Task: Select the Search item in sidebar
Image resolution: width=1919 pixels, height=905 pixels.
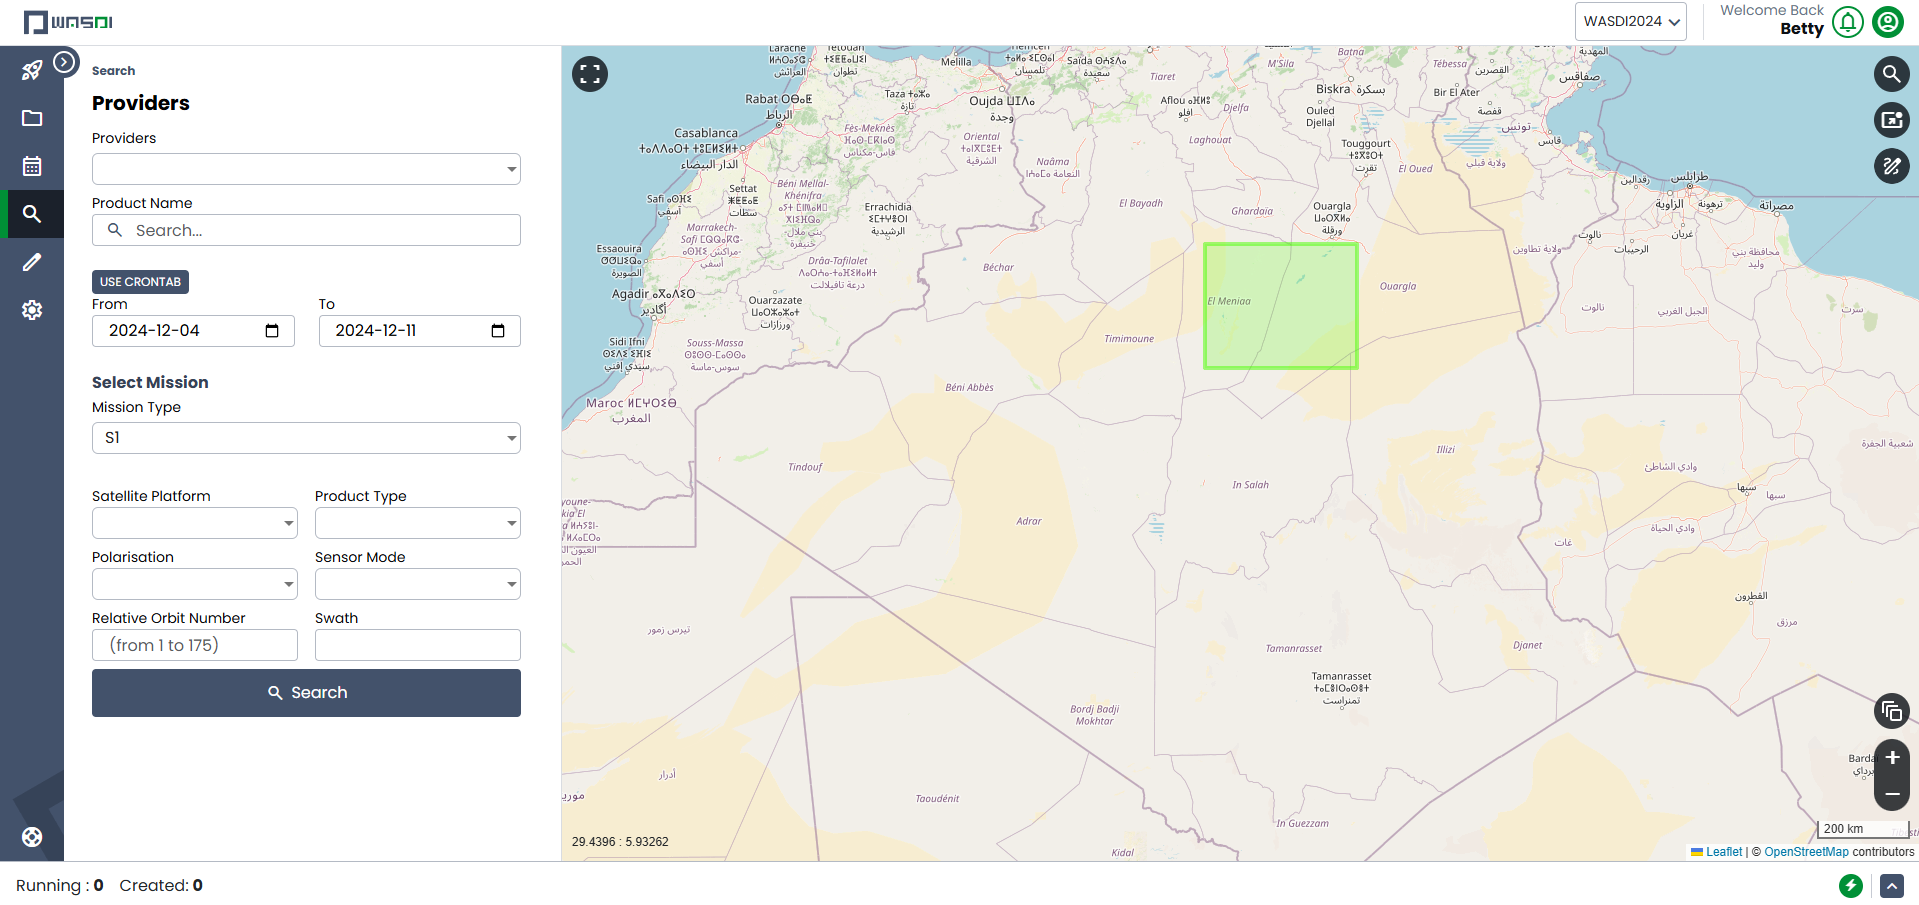Action: (x=32, y=214)
